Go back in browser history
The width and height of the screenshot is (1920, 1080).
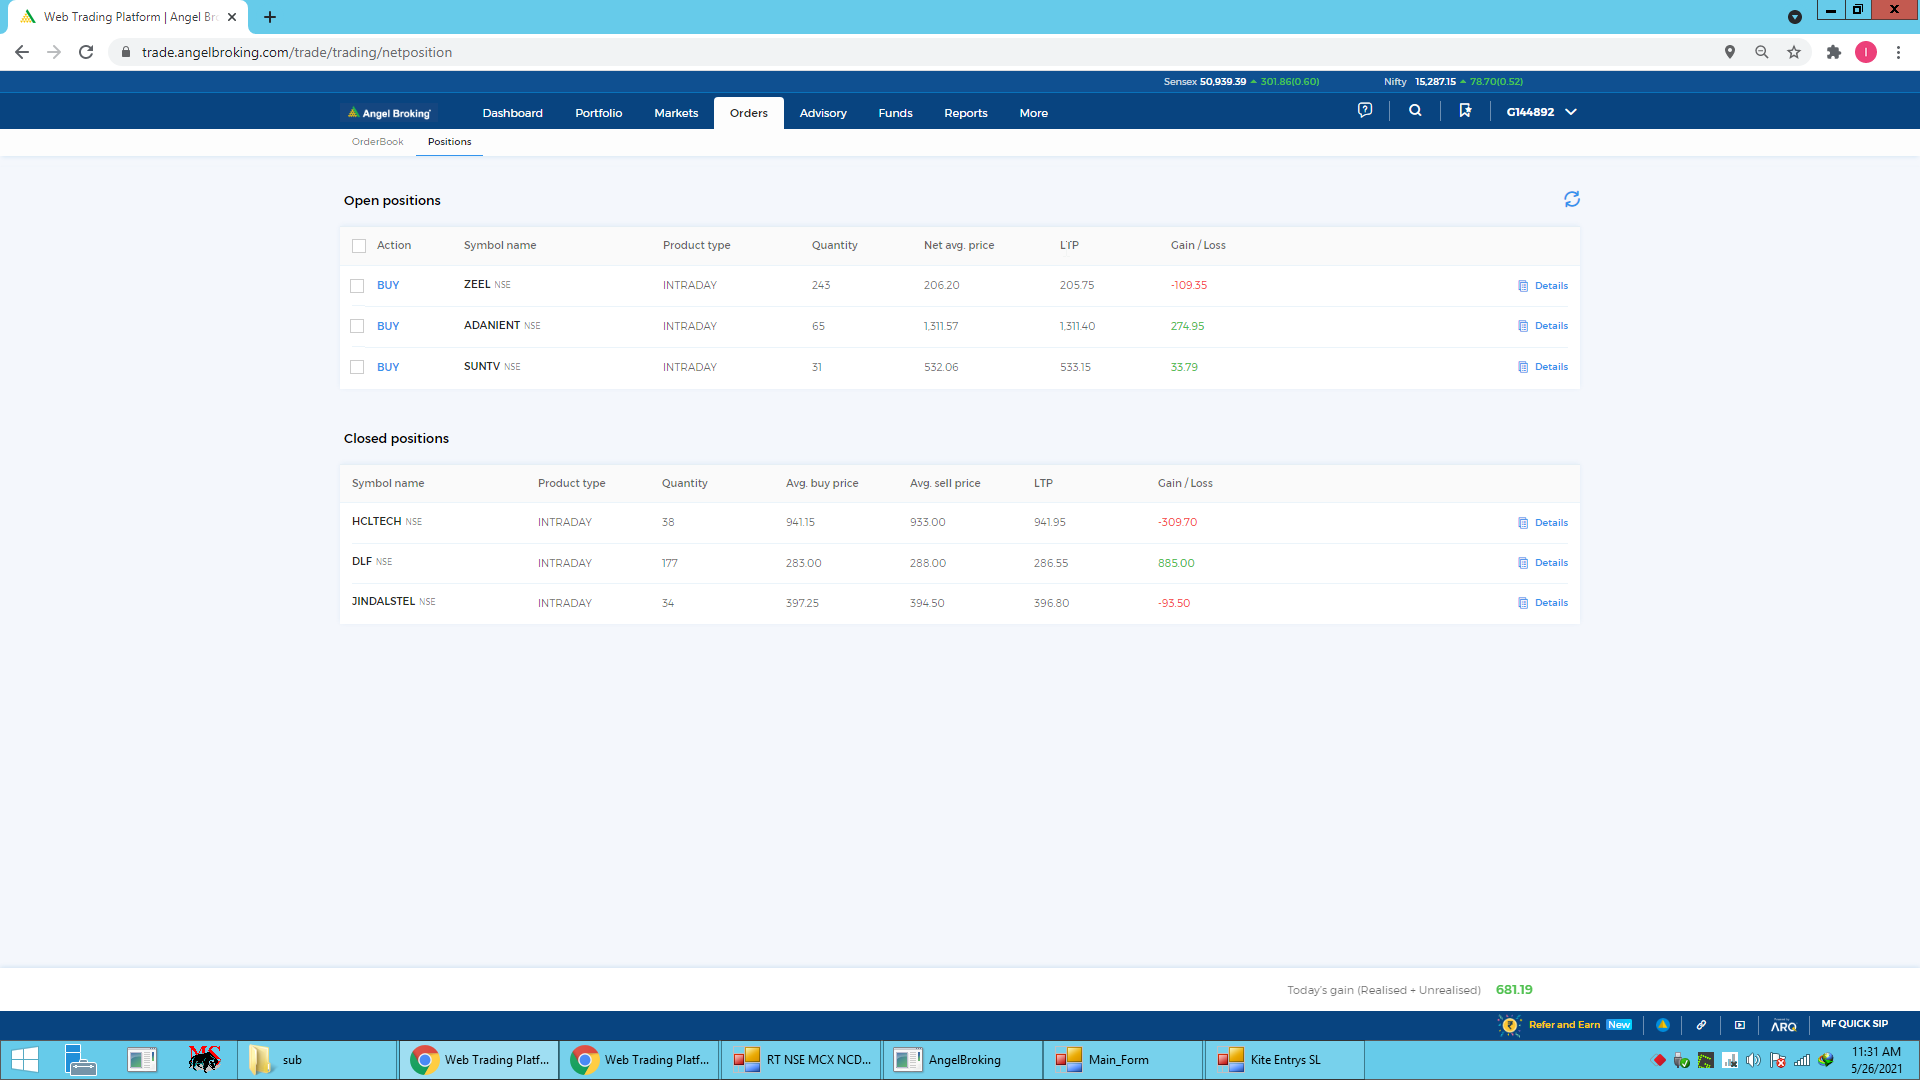coord(22,52)
